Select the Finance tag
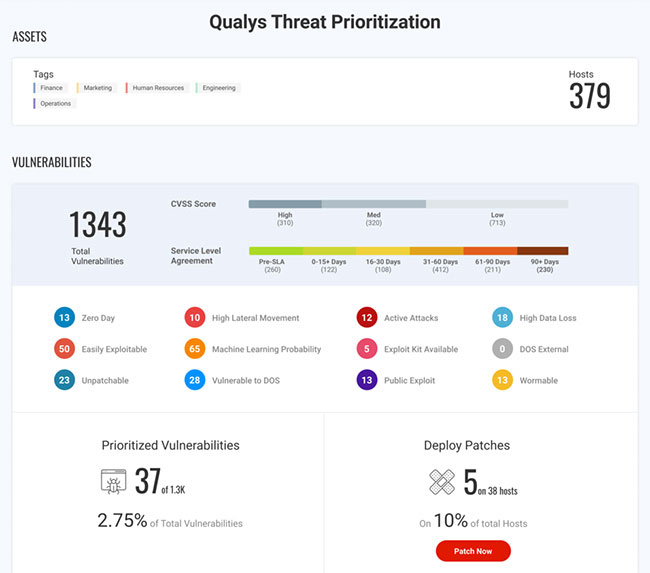The width and height of the screenshot is (650, 573). [x=49, y=88]
